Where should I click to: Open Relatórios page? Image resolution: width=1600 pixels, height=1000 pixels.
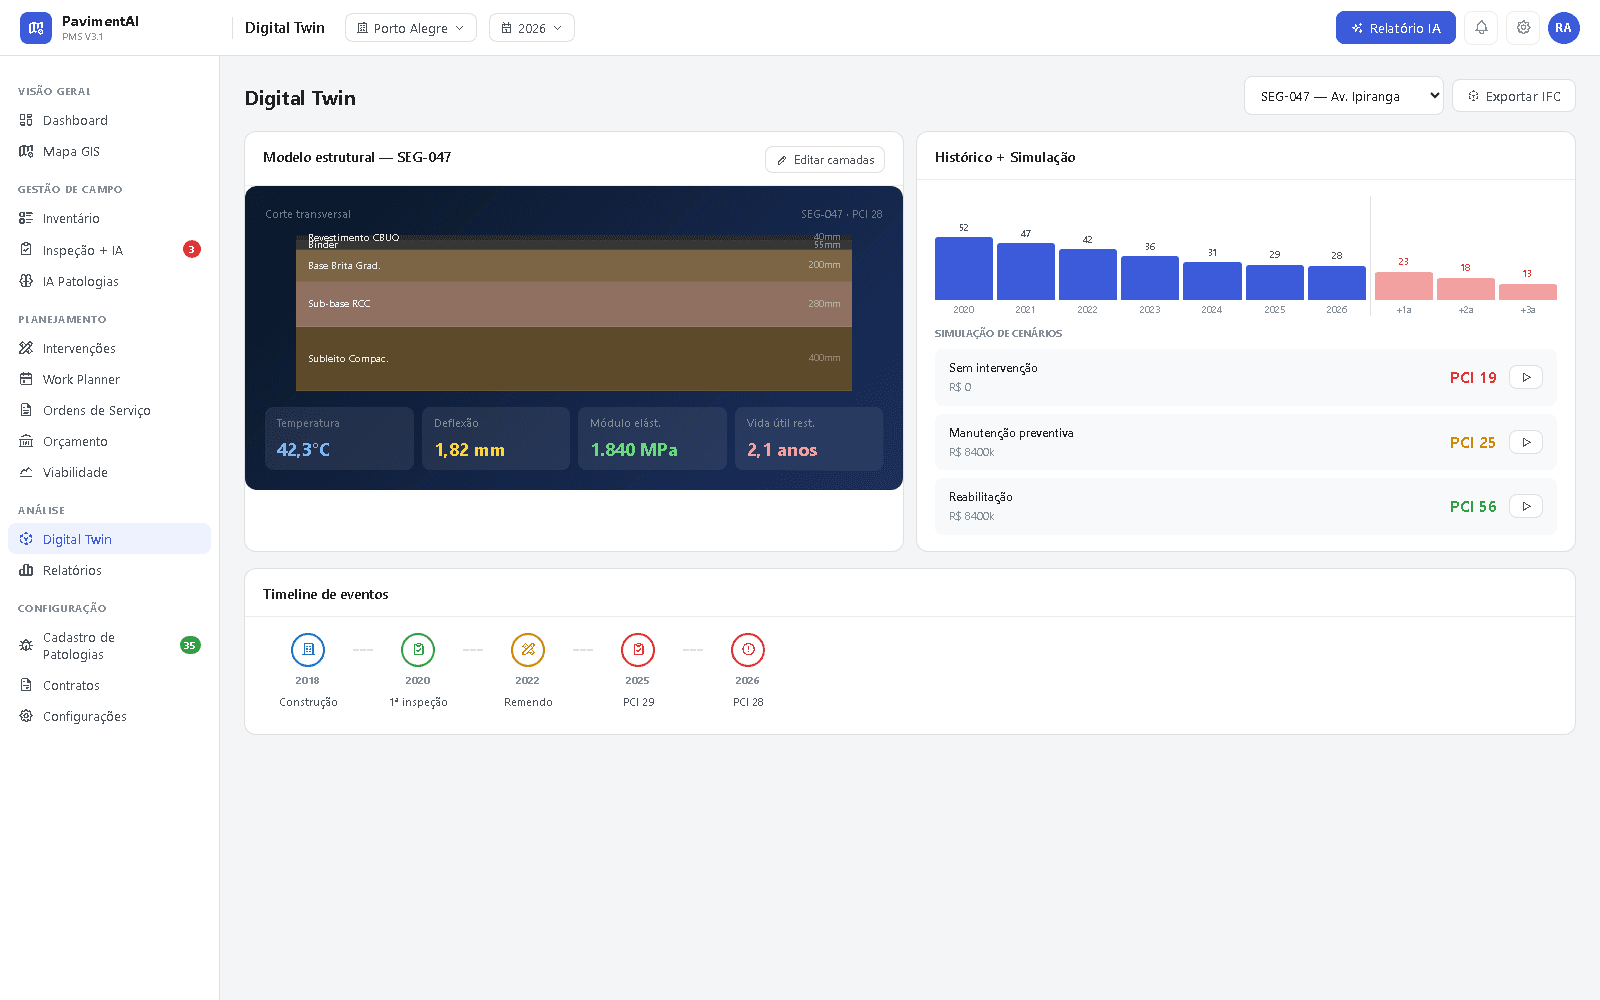tap(109, 570)
